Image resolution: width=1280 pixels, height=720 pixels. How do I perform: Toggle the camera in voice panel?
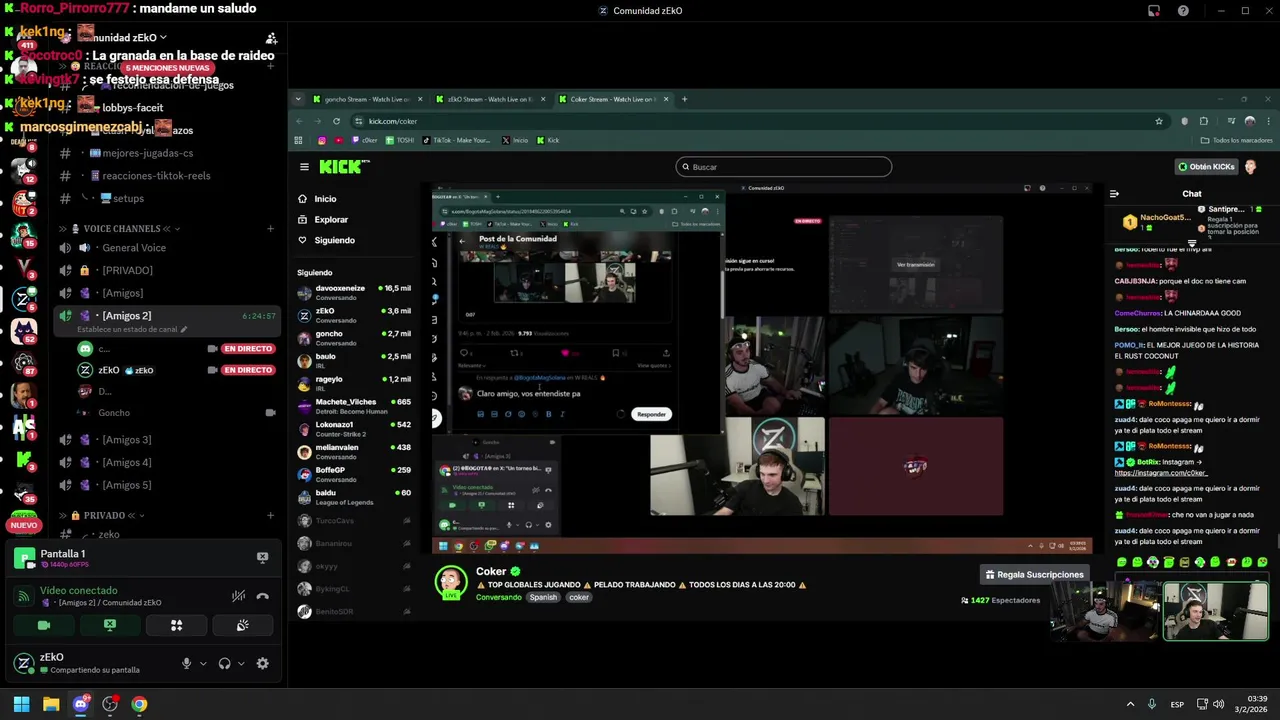click(44, 625)
